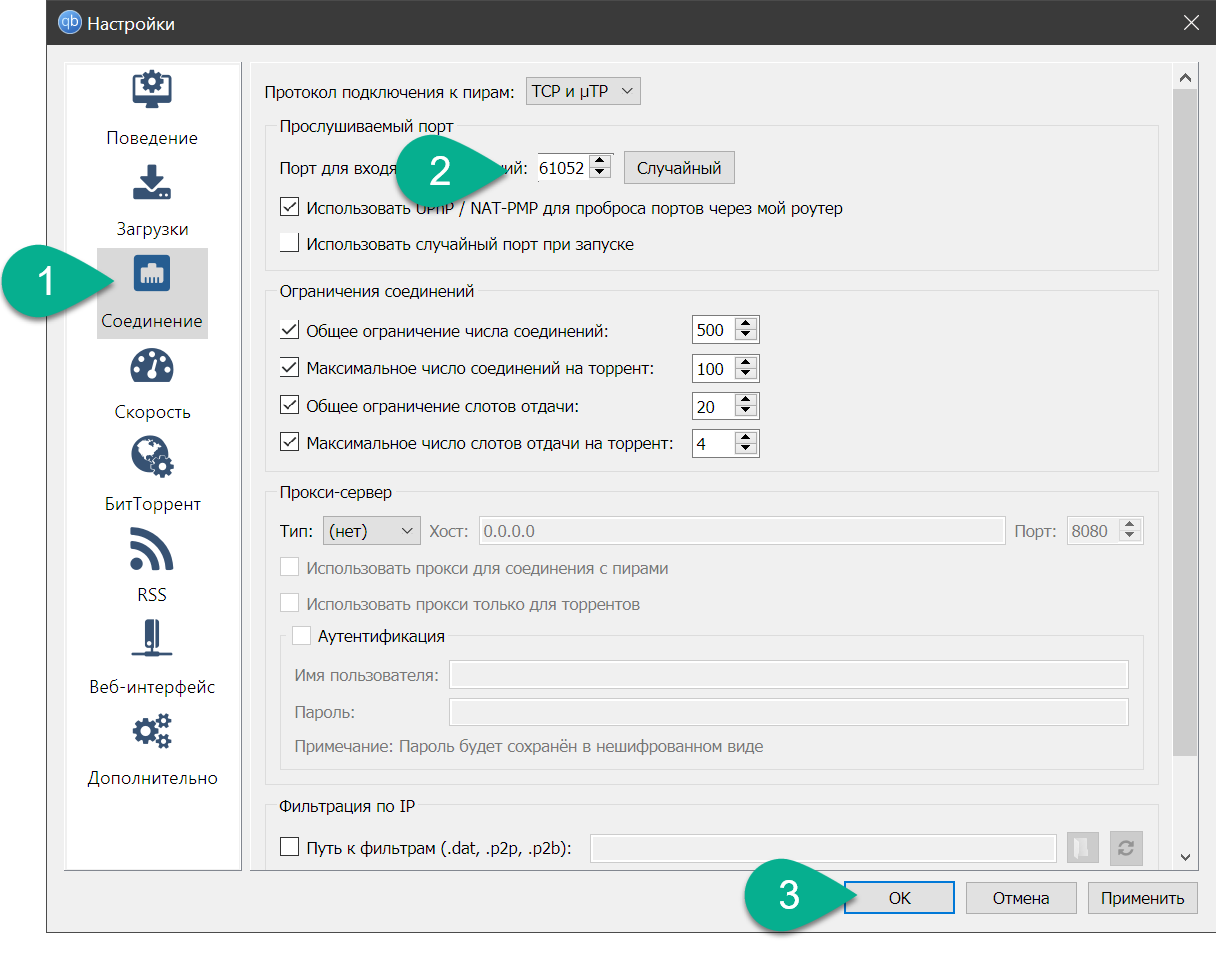This screenshot has width=1216, height=973.
Task: Enable random port on startup checkbox
Action: tap(290, 243)
